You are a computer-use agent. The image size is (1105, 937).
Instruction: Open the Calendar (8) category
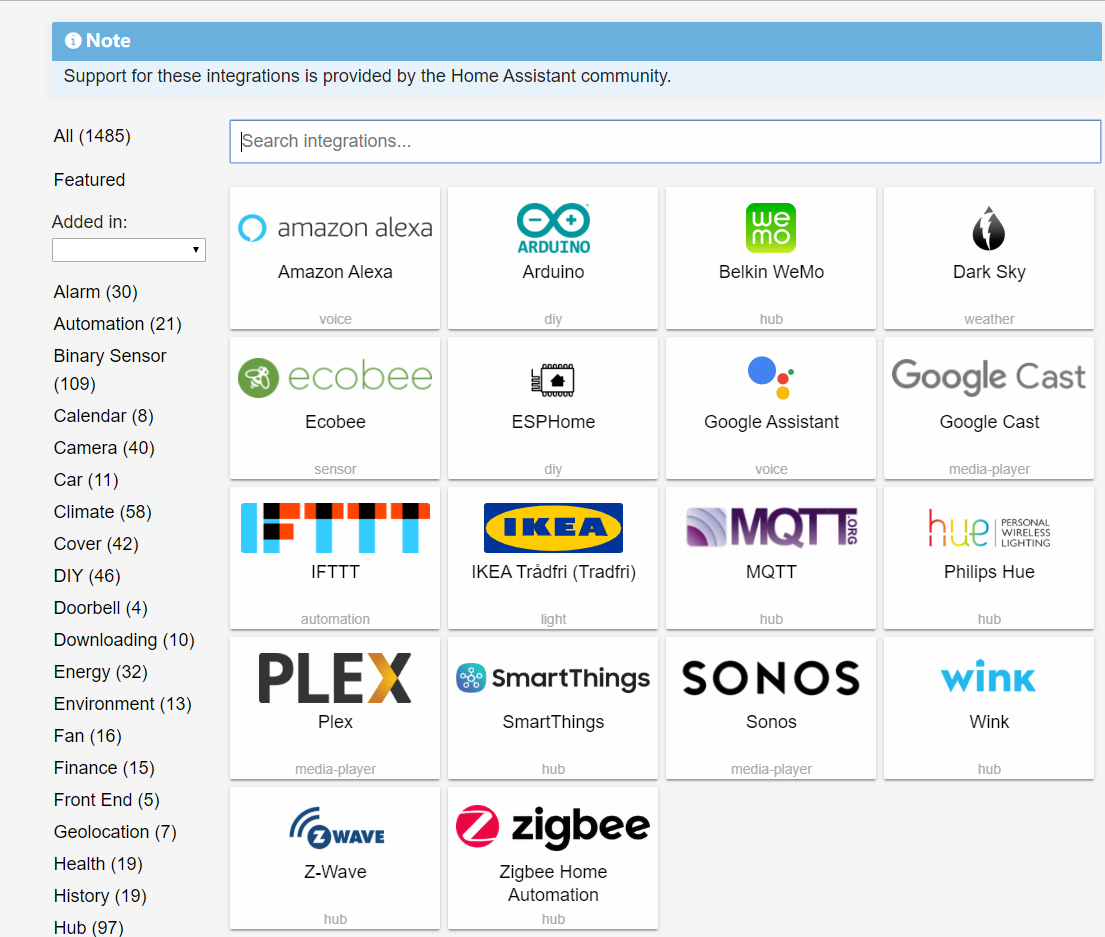[x=104, y=416]
